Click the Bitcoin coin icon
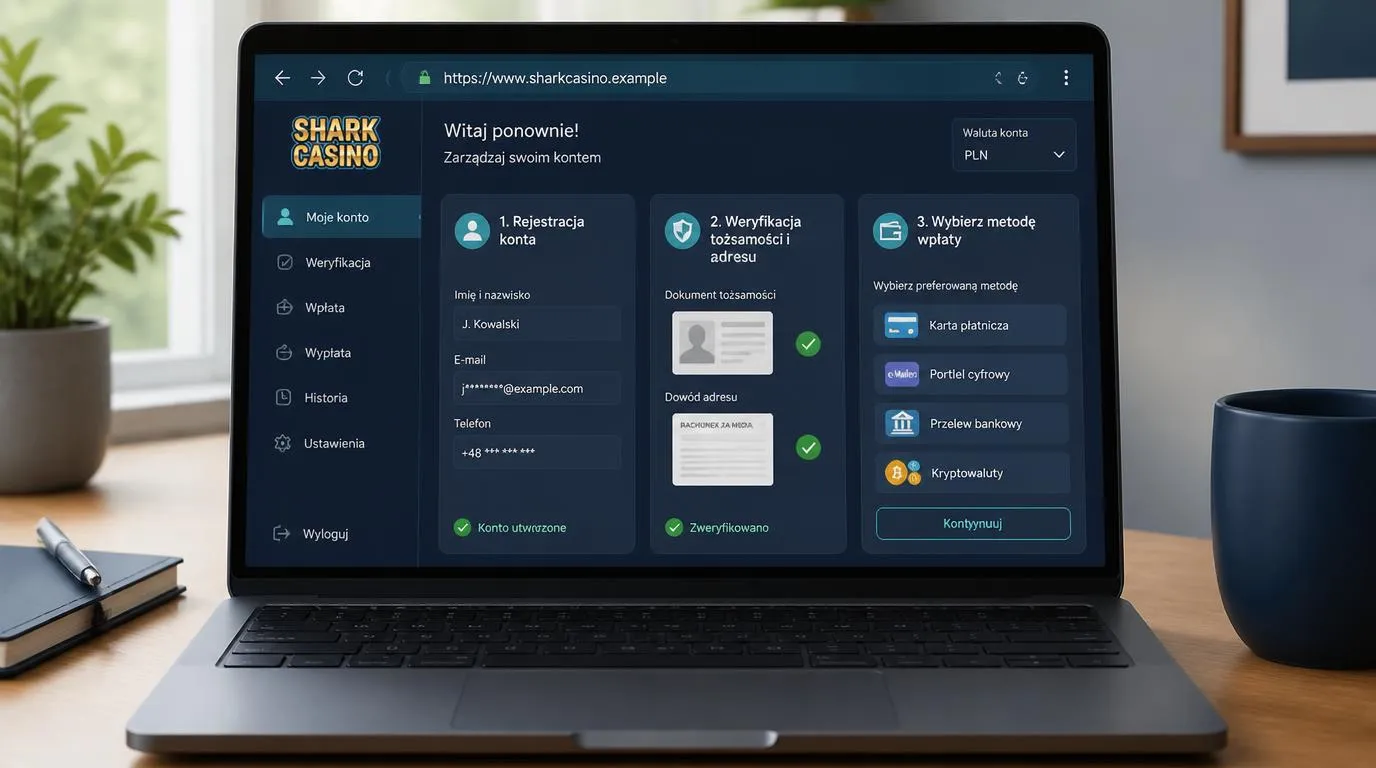This screenshot has width=1376, height=768. (897, 471)
